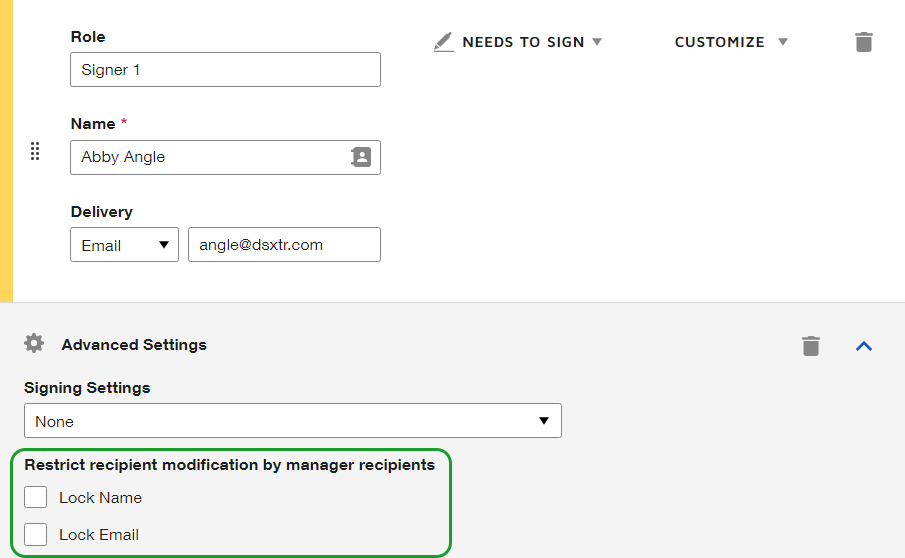Click the pen icon beside Needs to Sign
905x558 pixels.
coord(443,42)
